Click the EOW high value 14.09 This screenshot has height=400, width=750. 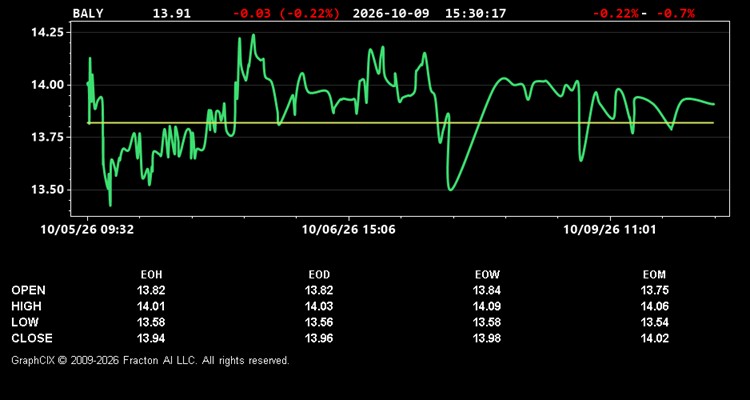487,306
